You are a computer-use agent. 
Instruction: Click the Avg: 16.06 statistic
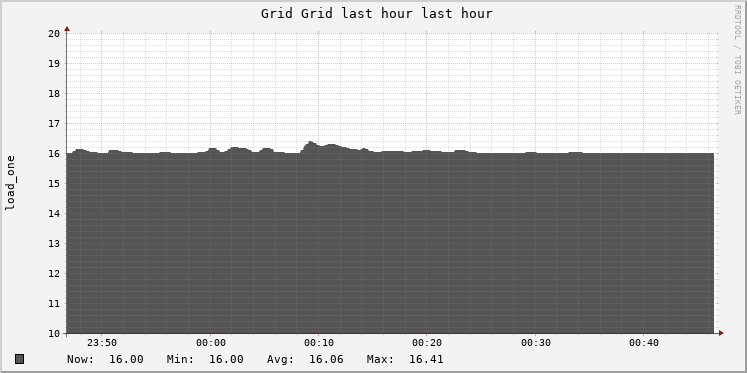(305, 359)
